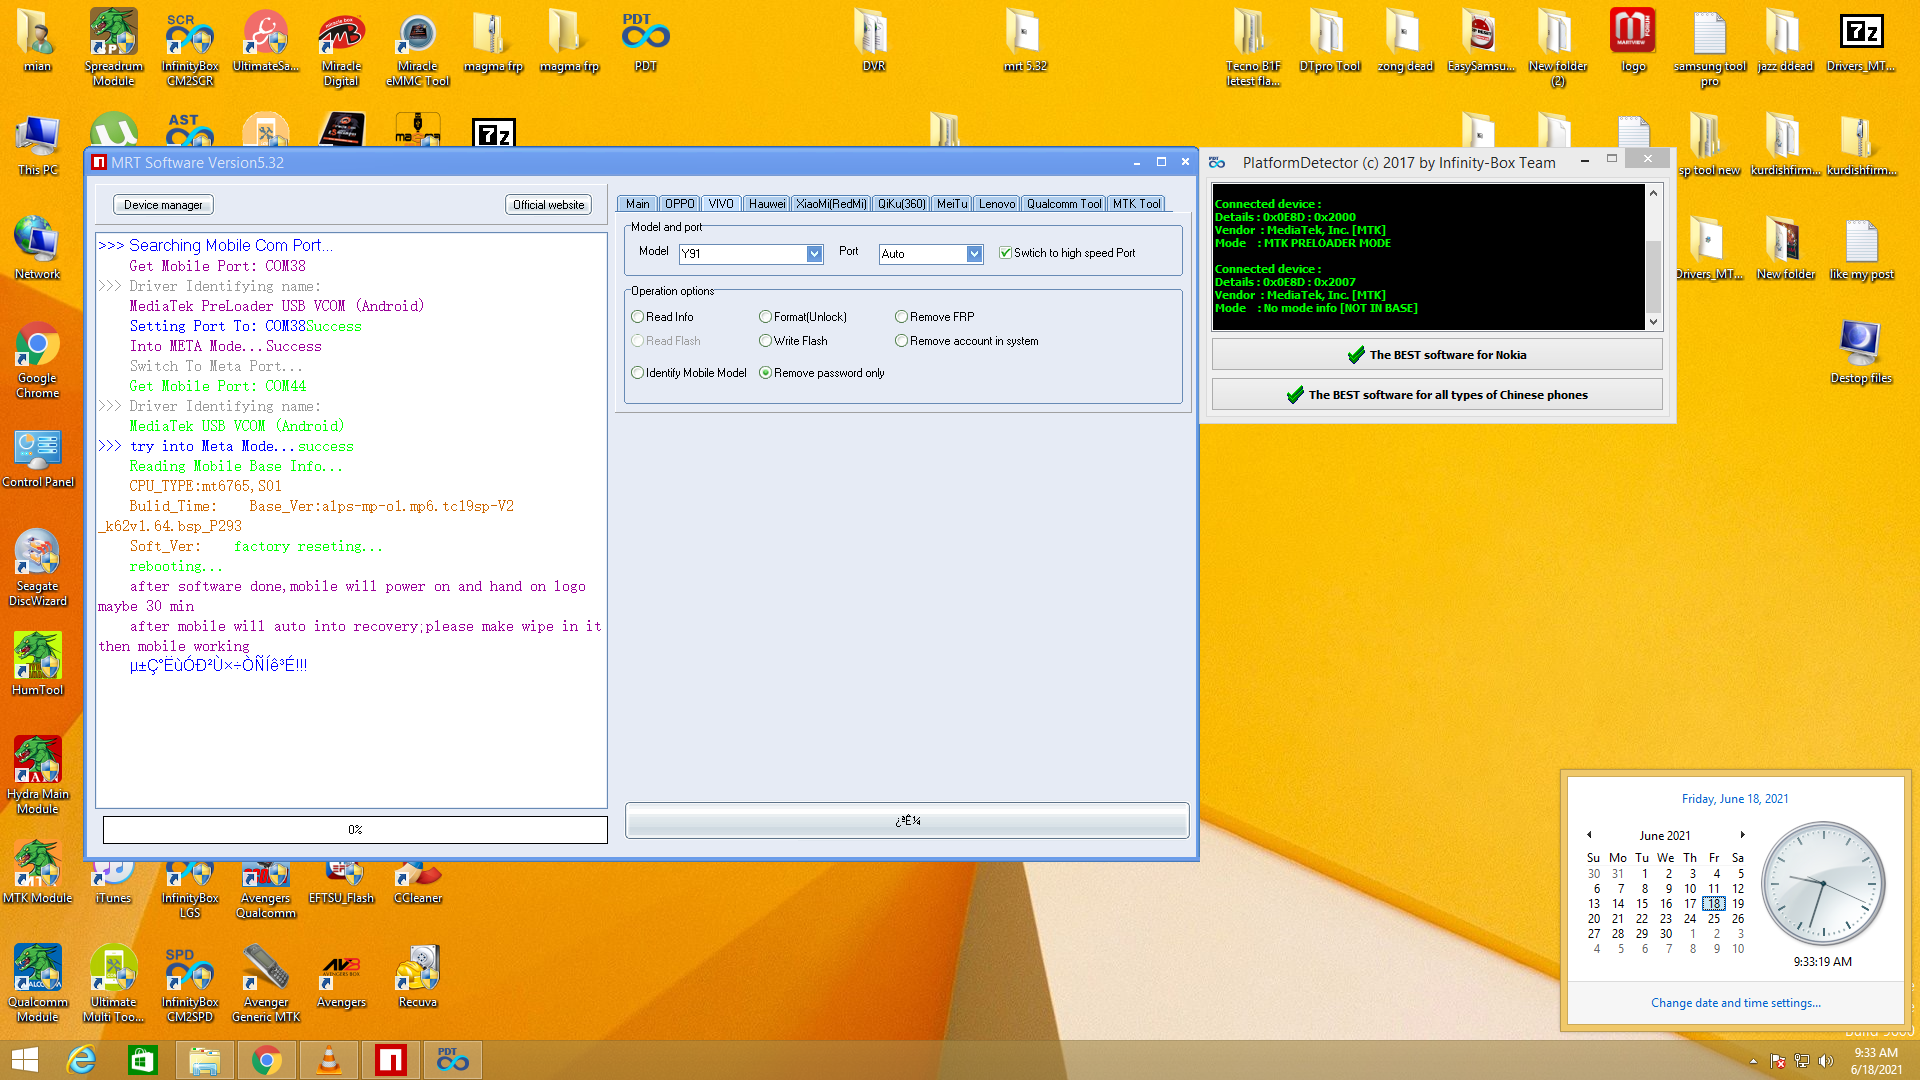Click Change date and time settings link

click(x=1735, y=1003)
